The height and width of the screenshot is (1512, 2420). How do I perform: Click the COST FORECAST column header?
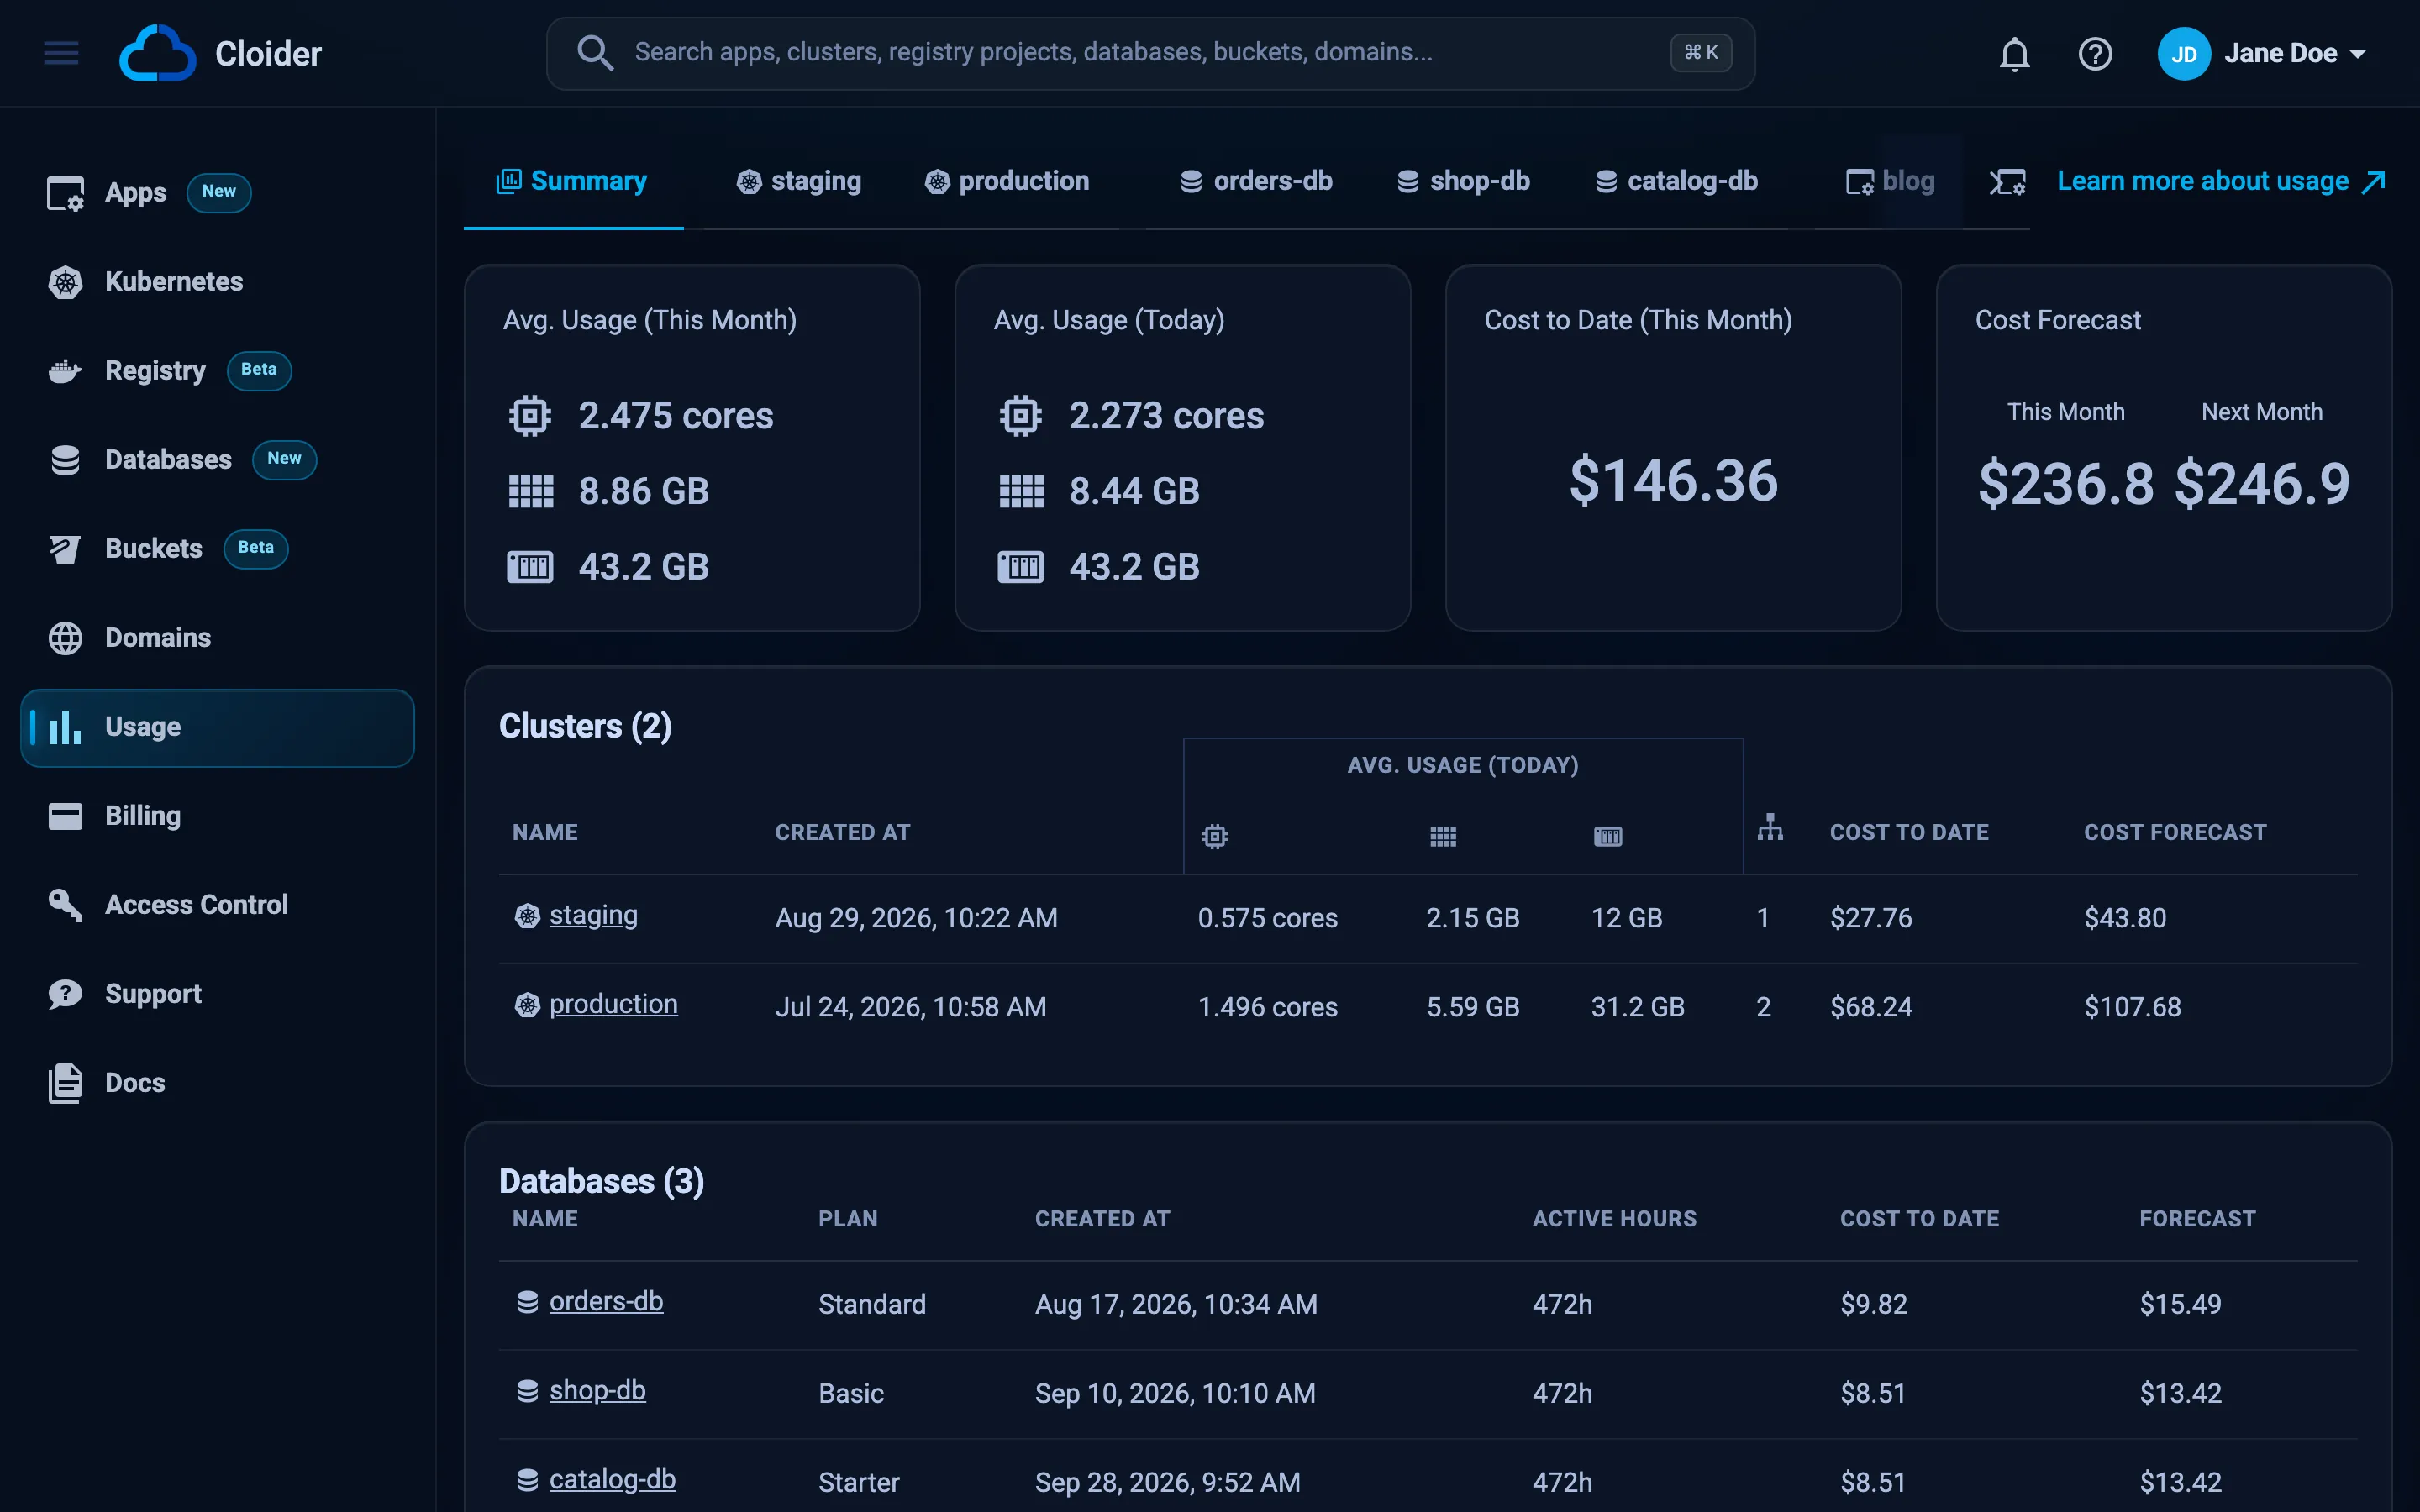(x=2175, y=832)
